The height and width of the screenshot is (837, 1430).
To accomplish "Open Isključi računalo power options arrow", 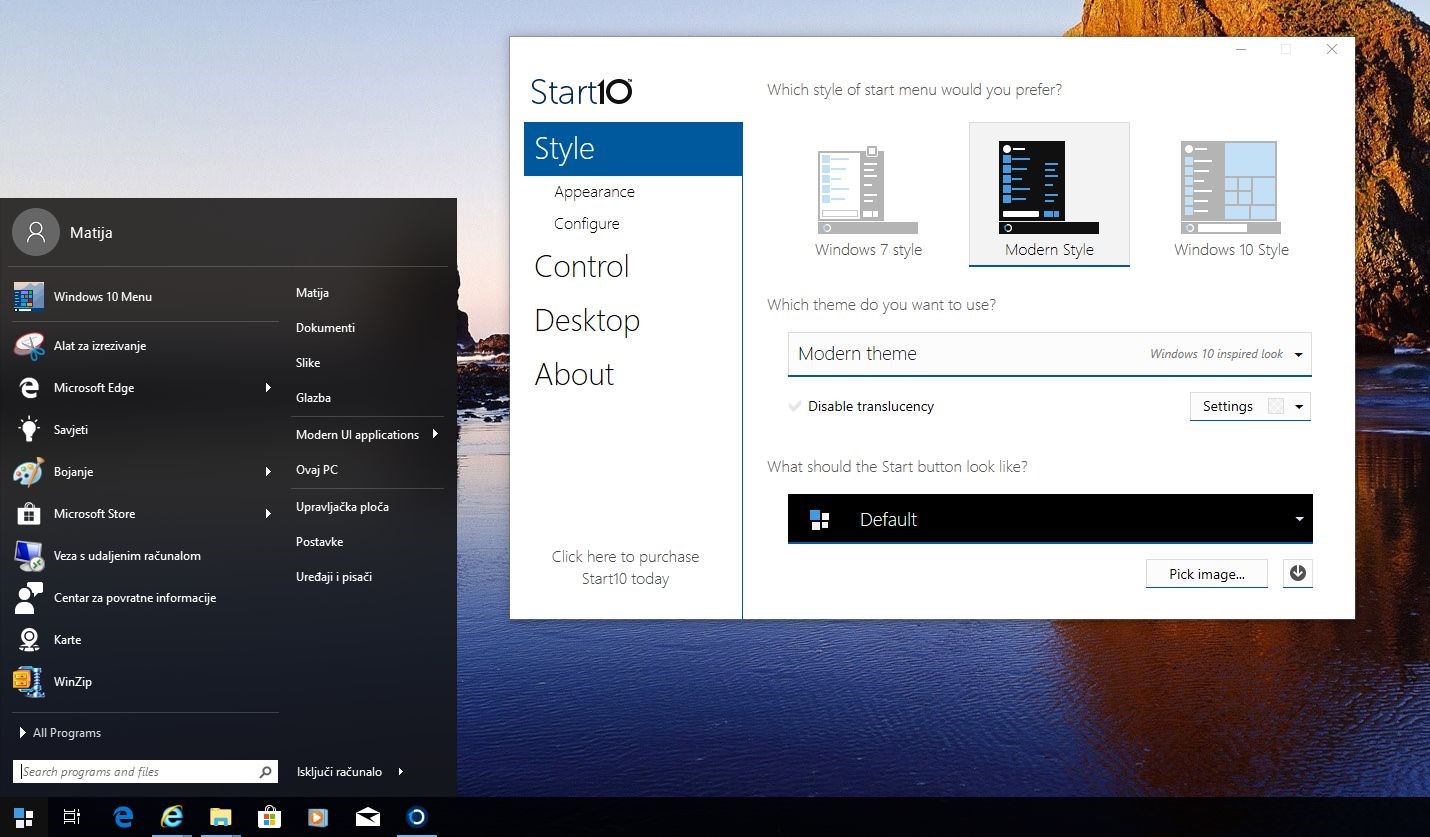I will point(401,772).
